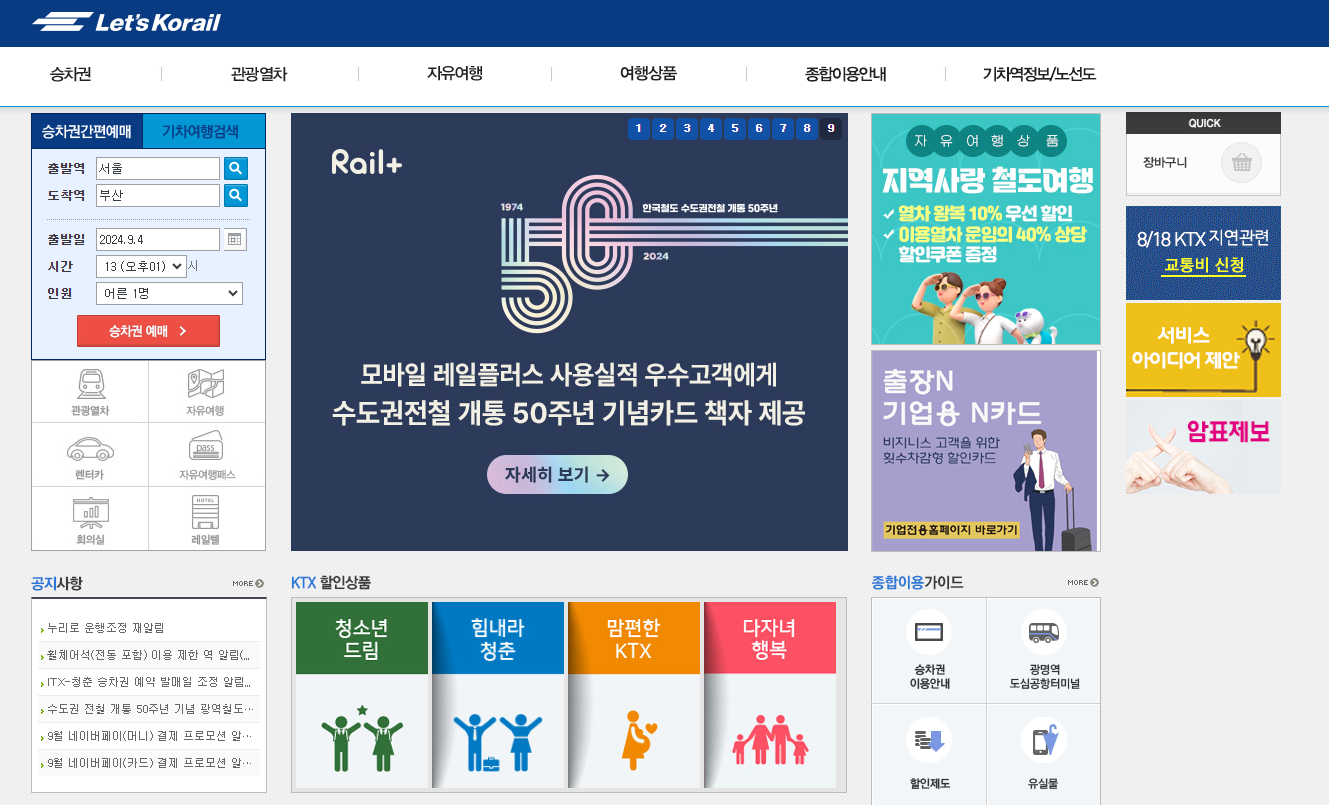Image resolution: width=1329 pixels, height=805 pixels.
Task: Open the 맘편한 KTX discount card
Action: click(634, 695)
